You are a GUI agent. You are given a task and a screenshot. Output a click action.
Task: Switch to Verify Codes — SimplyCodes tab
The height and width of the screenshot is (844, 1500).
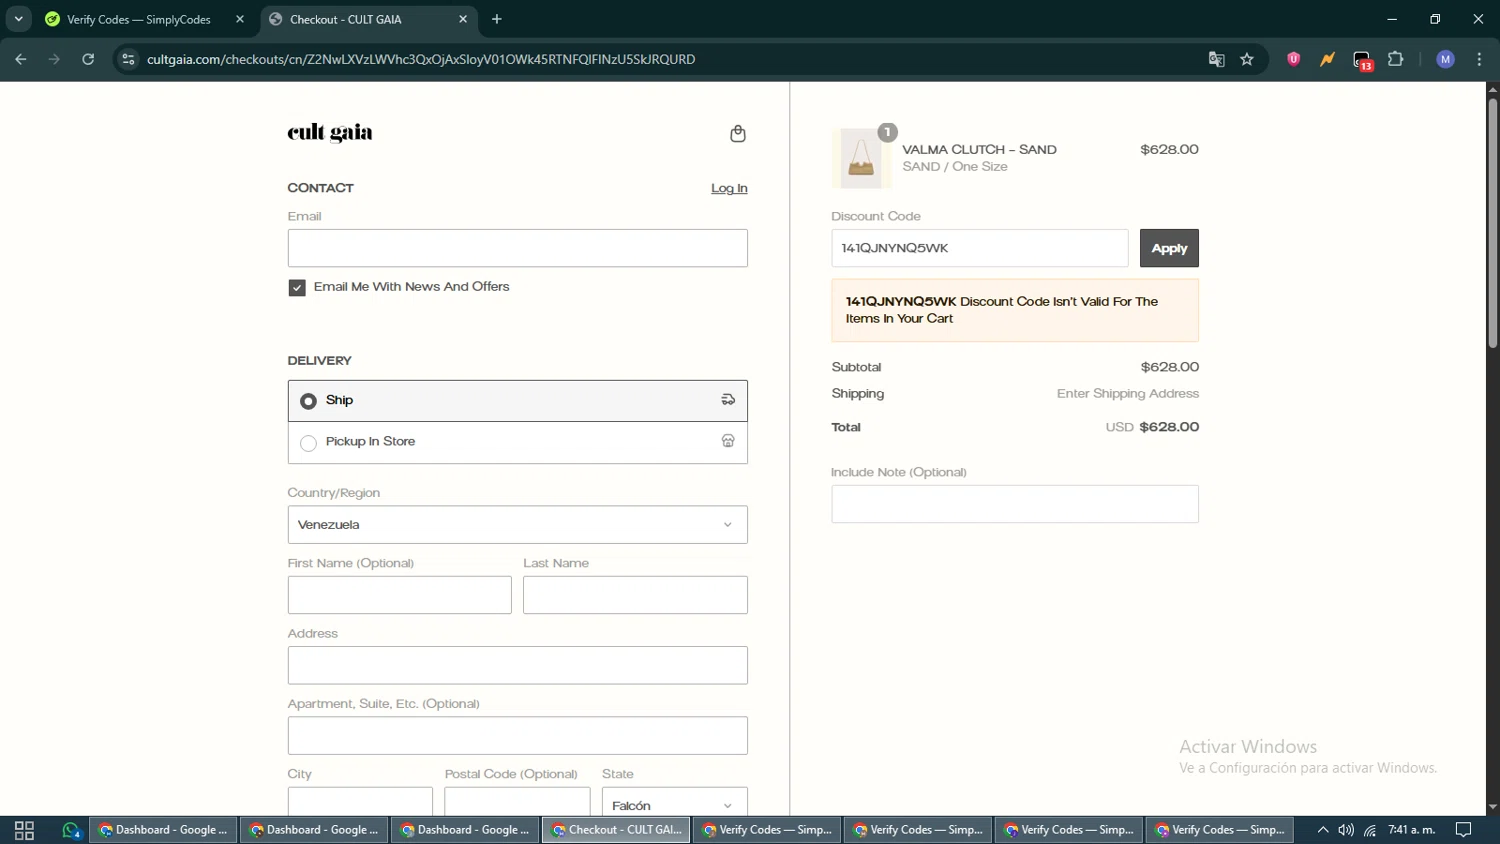click(x=144, y=19)
